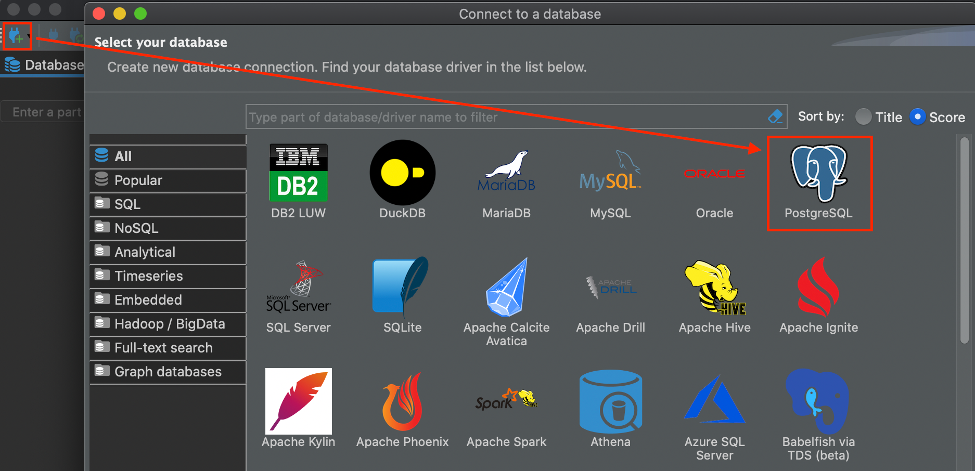
Task: Open the NoSQL category
Action: click(168, 229)
